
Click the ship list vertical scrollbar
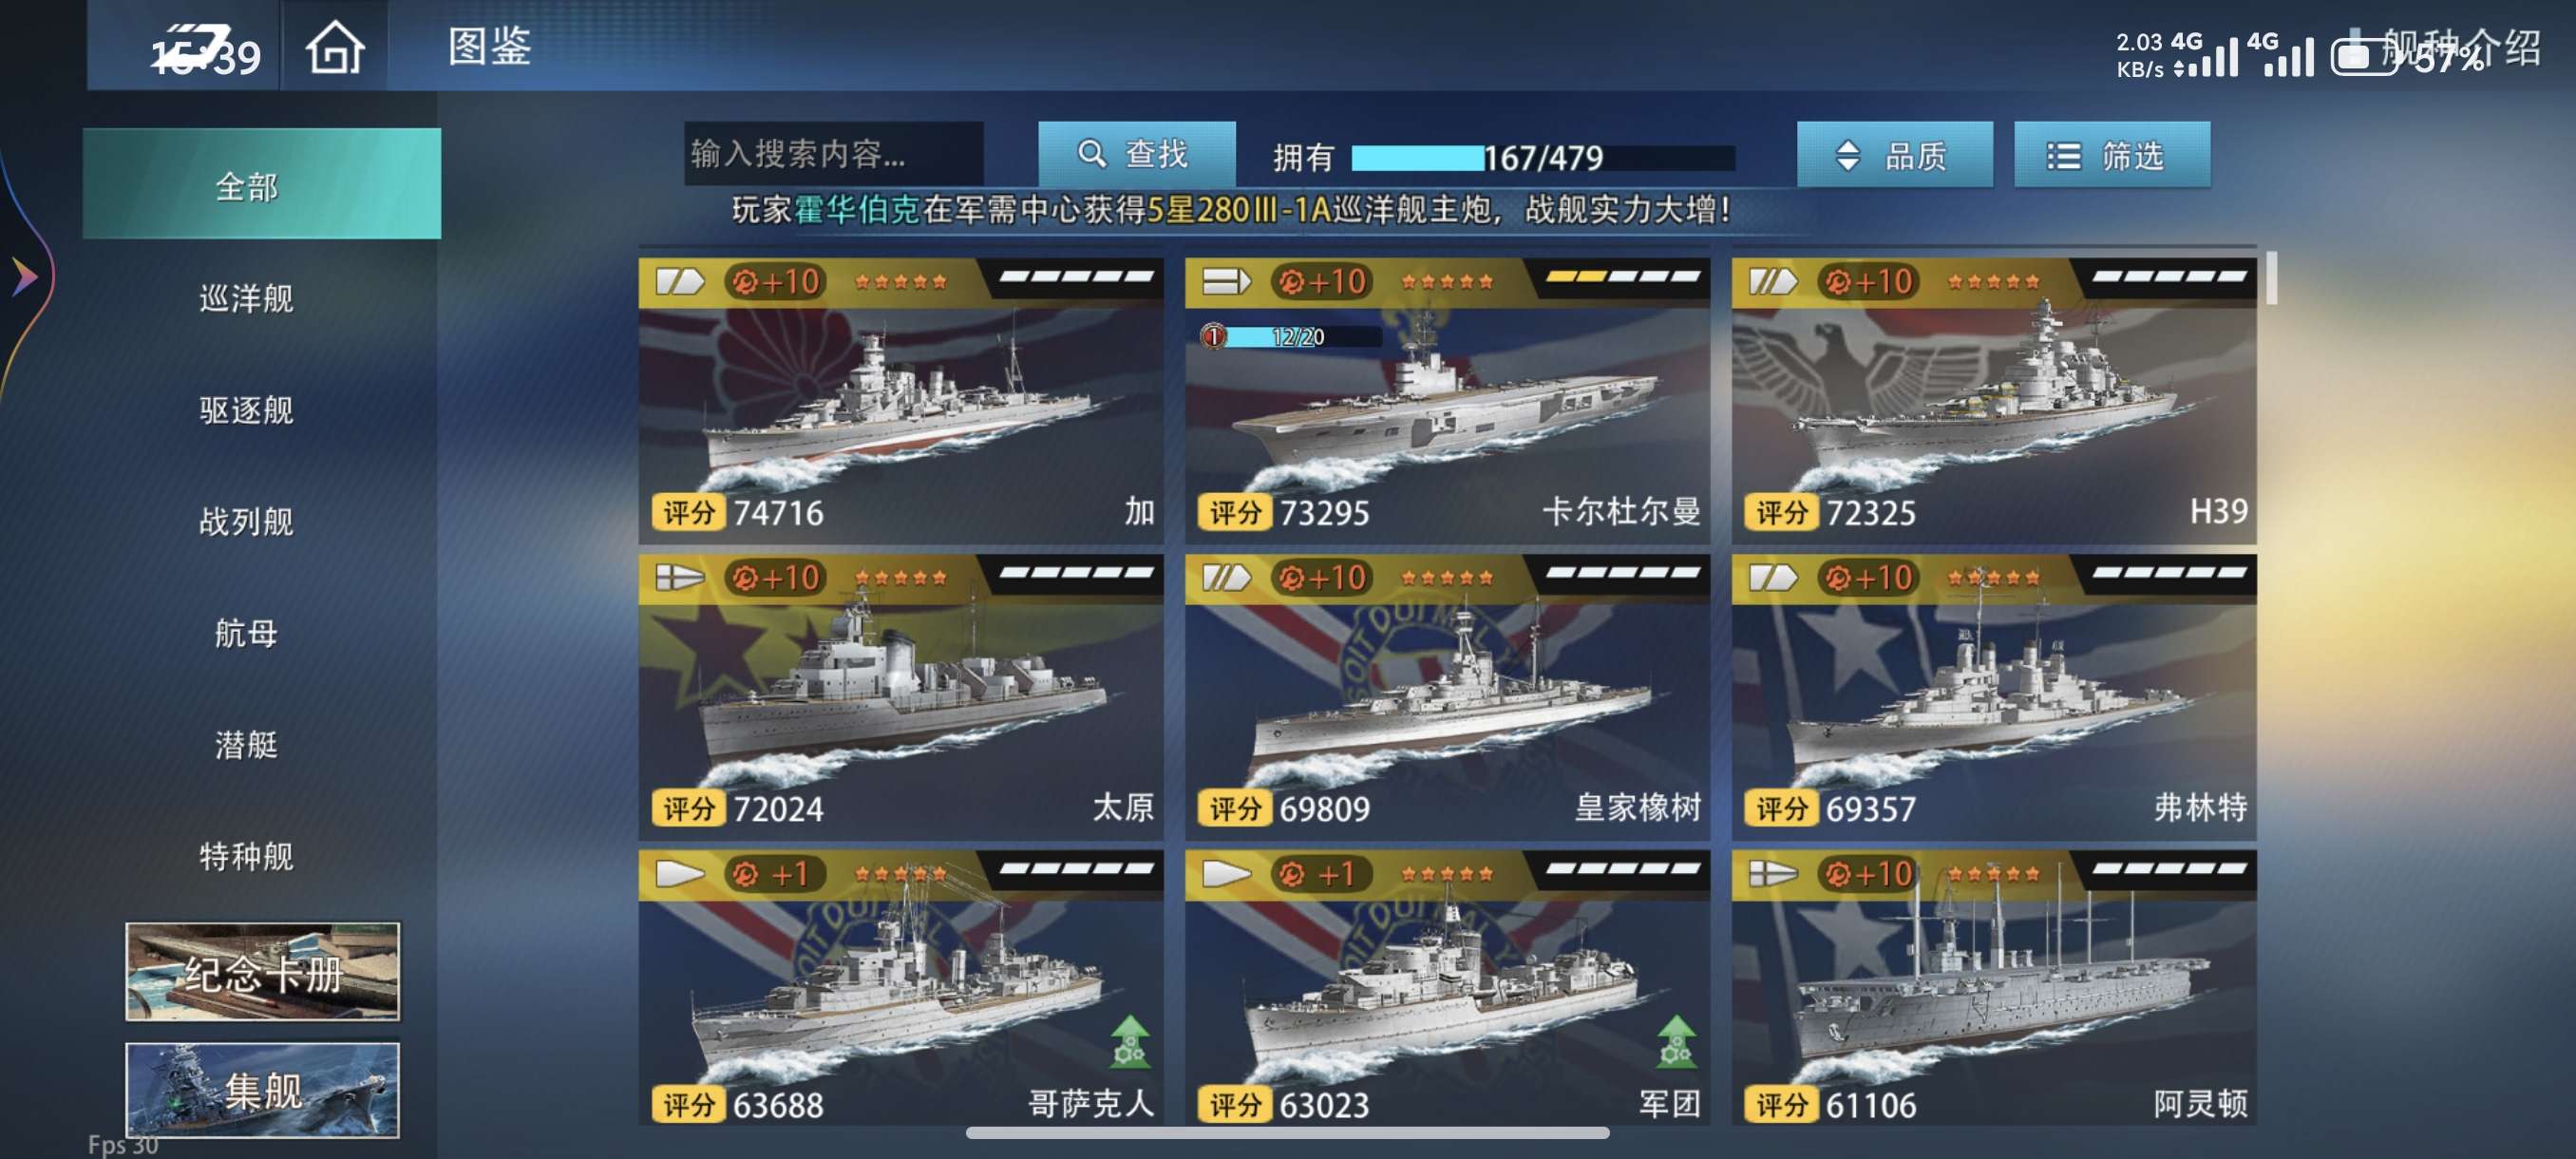(2271, 278)
